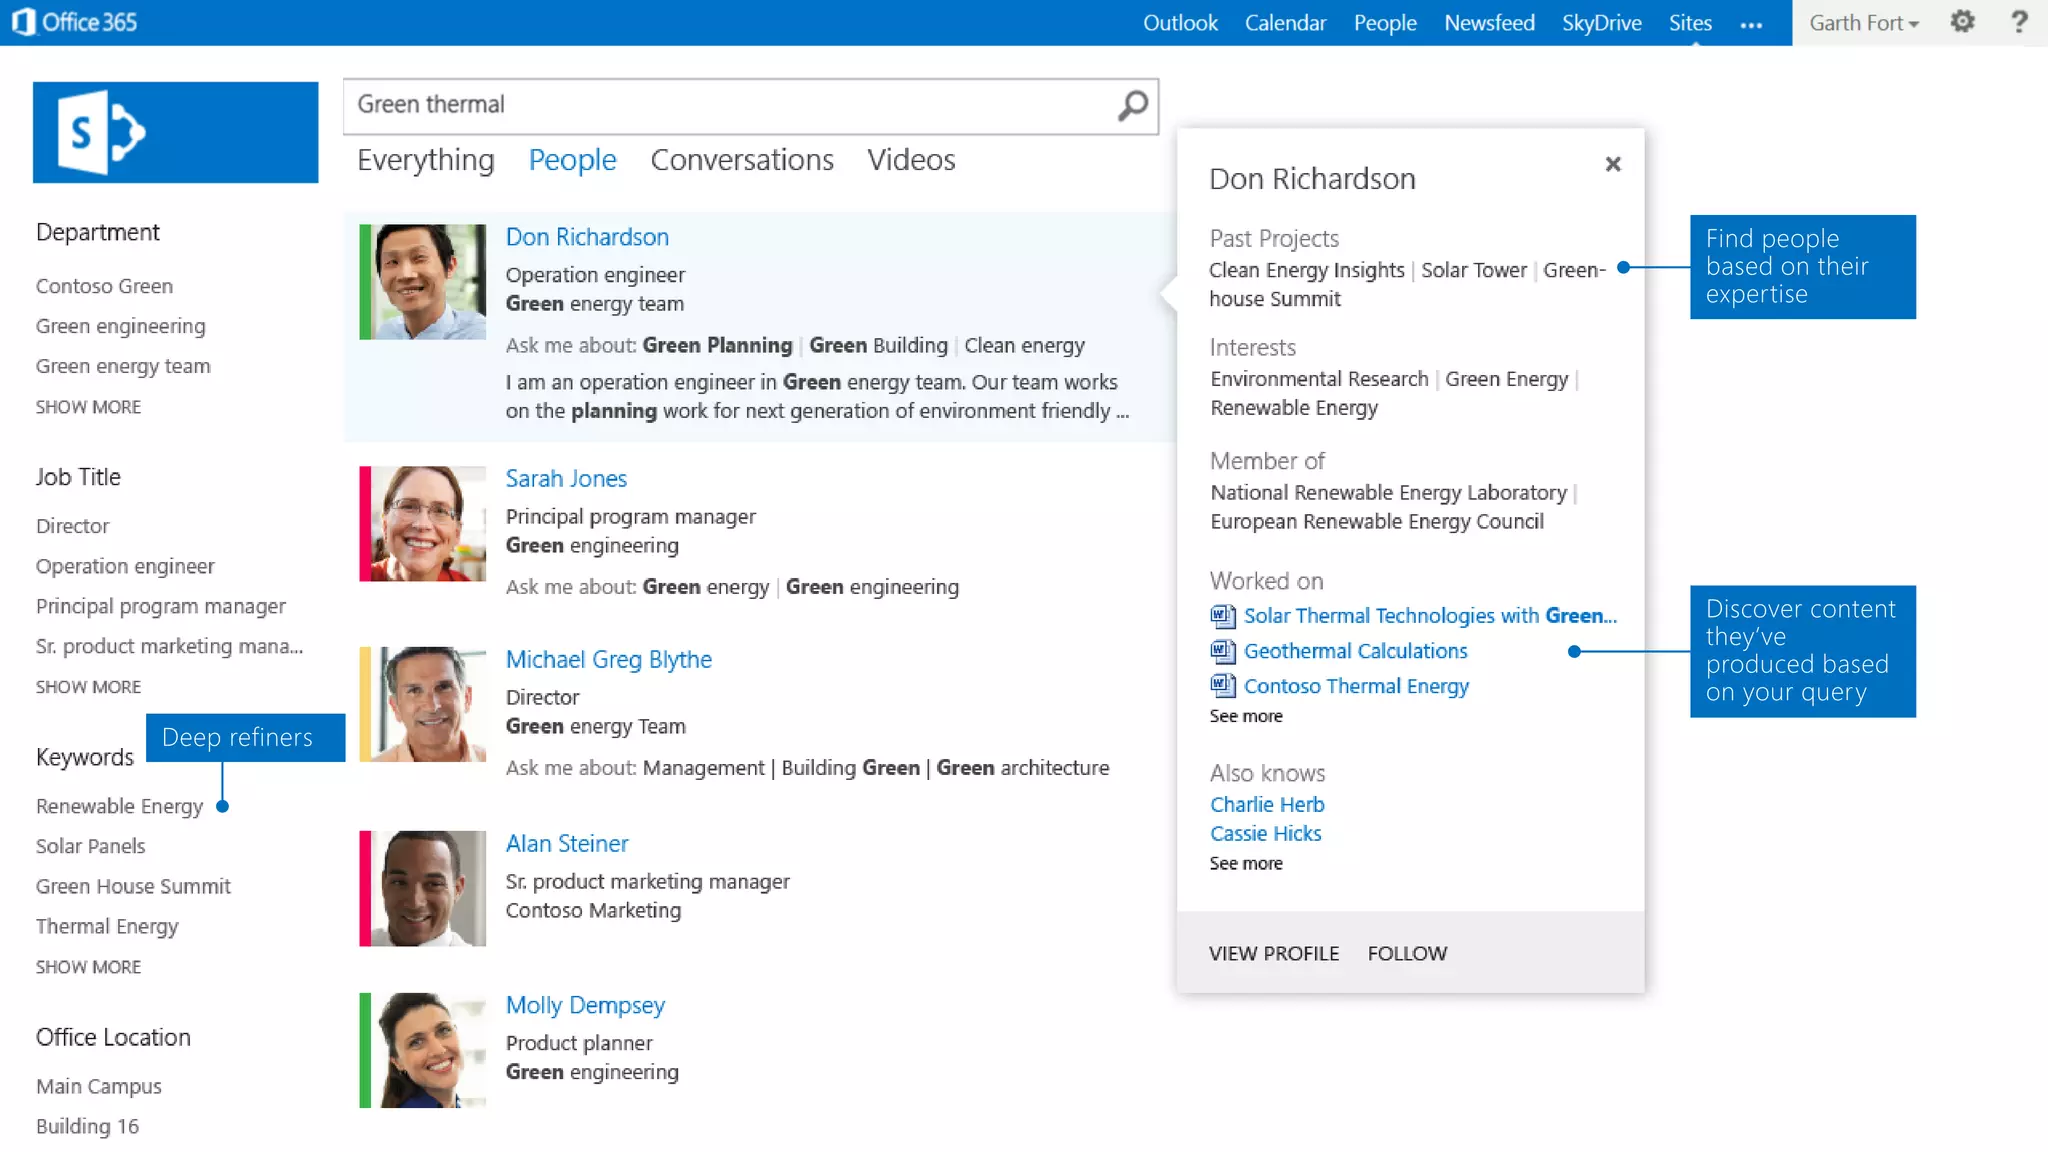This screenshot has height=1152, width=2048.
Task: Open Sarah Jones profile photo
Action: pyautogui.click(x=427, y=523)
